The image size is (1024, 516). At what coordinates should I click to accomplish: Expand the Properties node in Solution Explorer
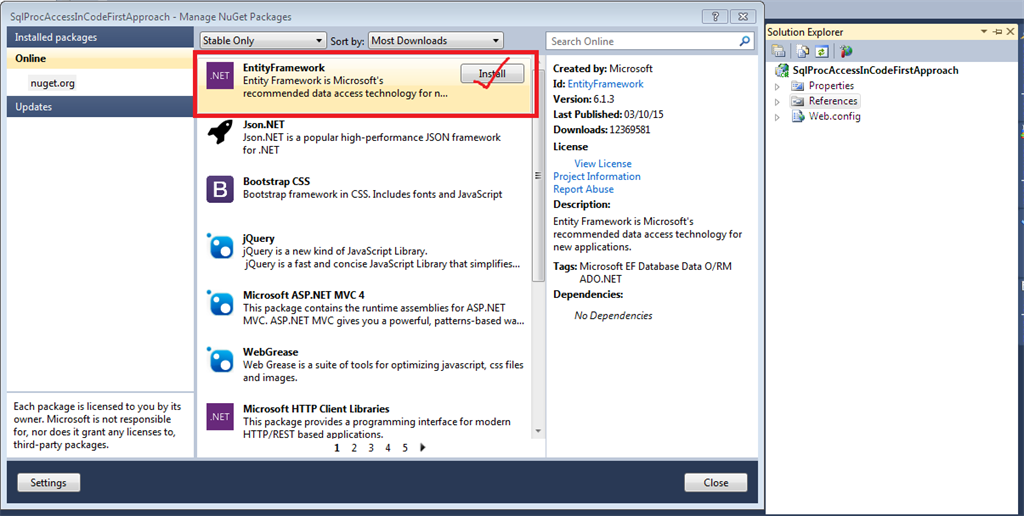[x=777, y=86]
